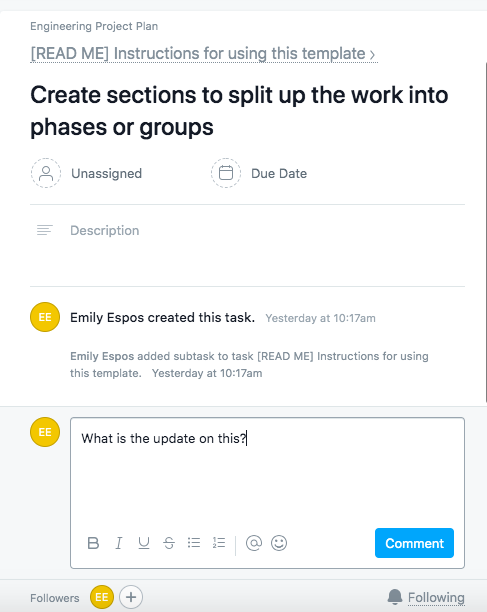Open parent task READ ME Instructions link

[198, 53]
